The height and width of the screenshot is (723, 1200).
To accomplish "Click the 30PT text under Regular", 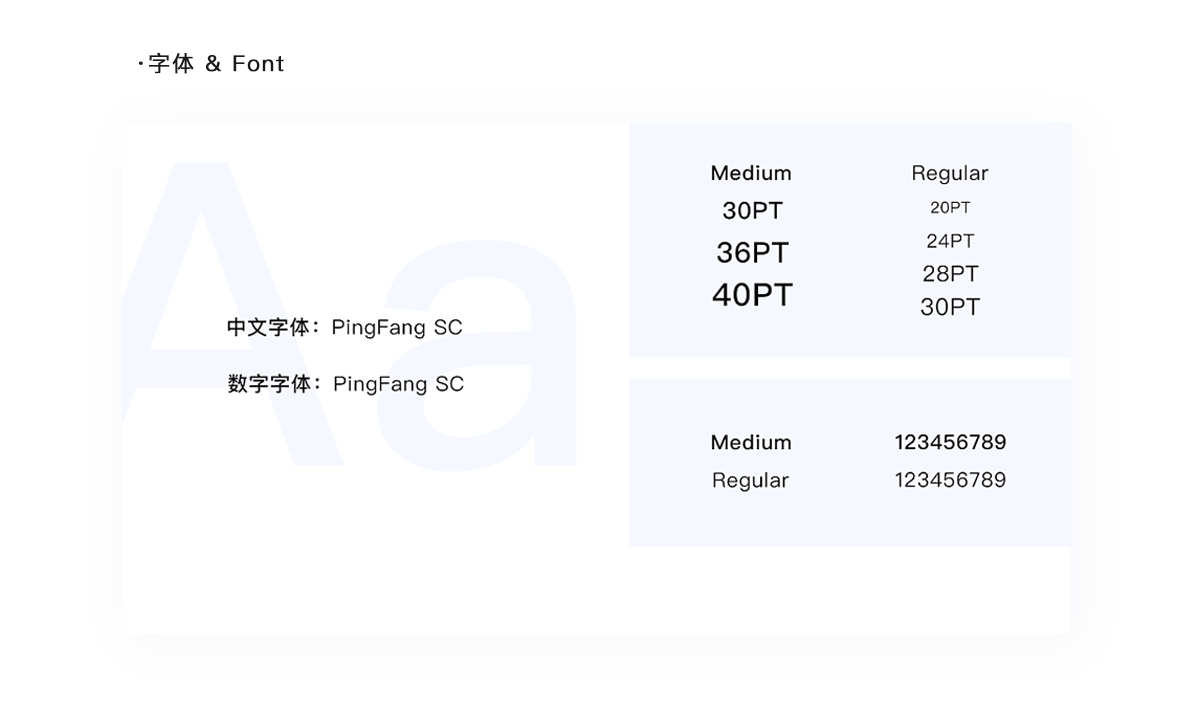I will pos(950,307).
